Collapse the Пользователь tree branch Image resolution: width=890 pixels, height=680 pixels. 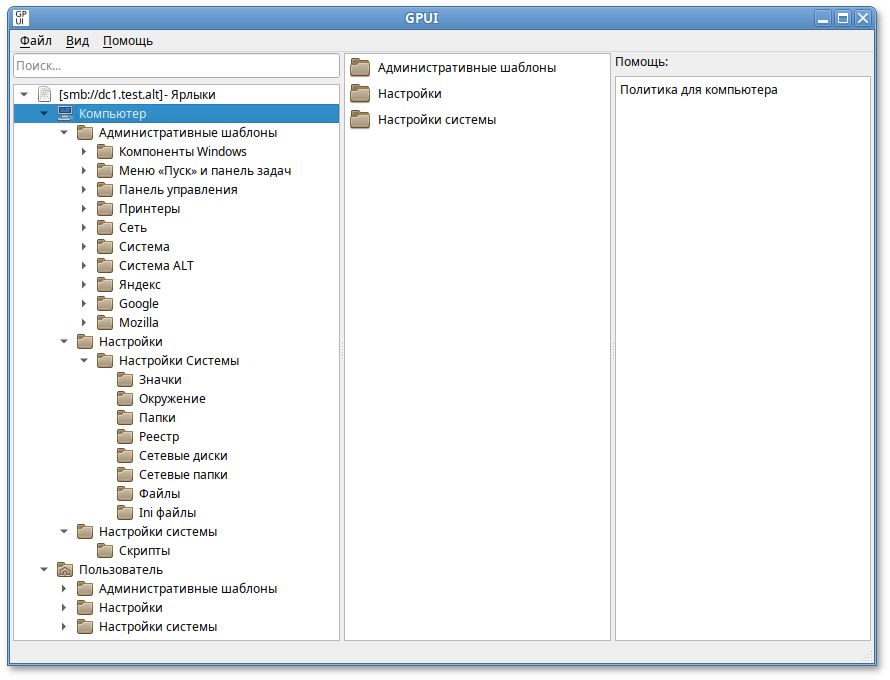(x=44, y=570)
